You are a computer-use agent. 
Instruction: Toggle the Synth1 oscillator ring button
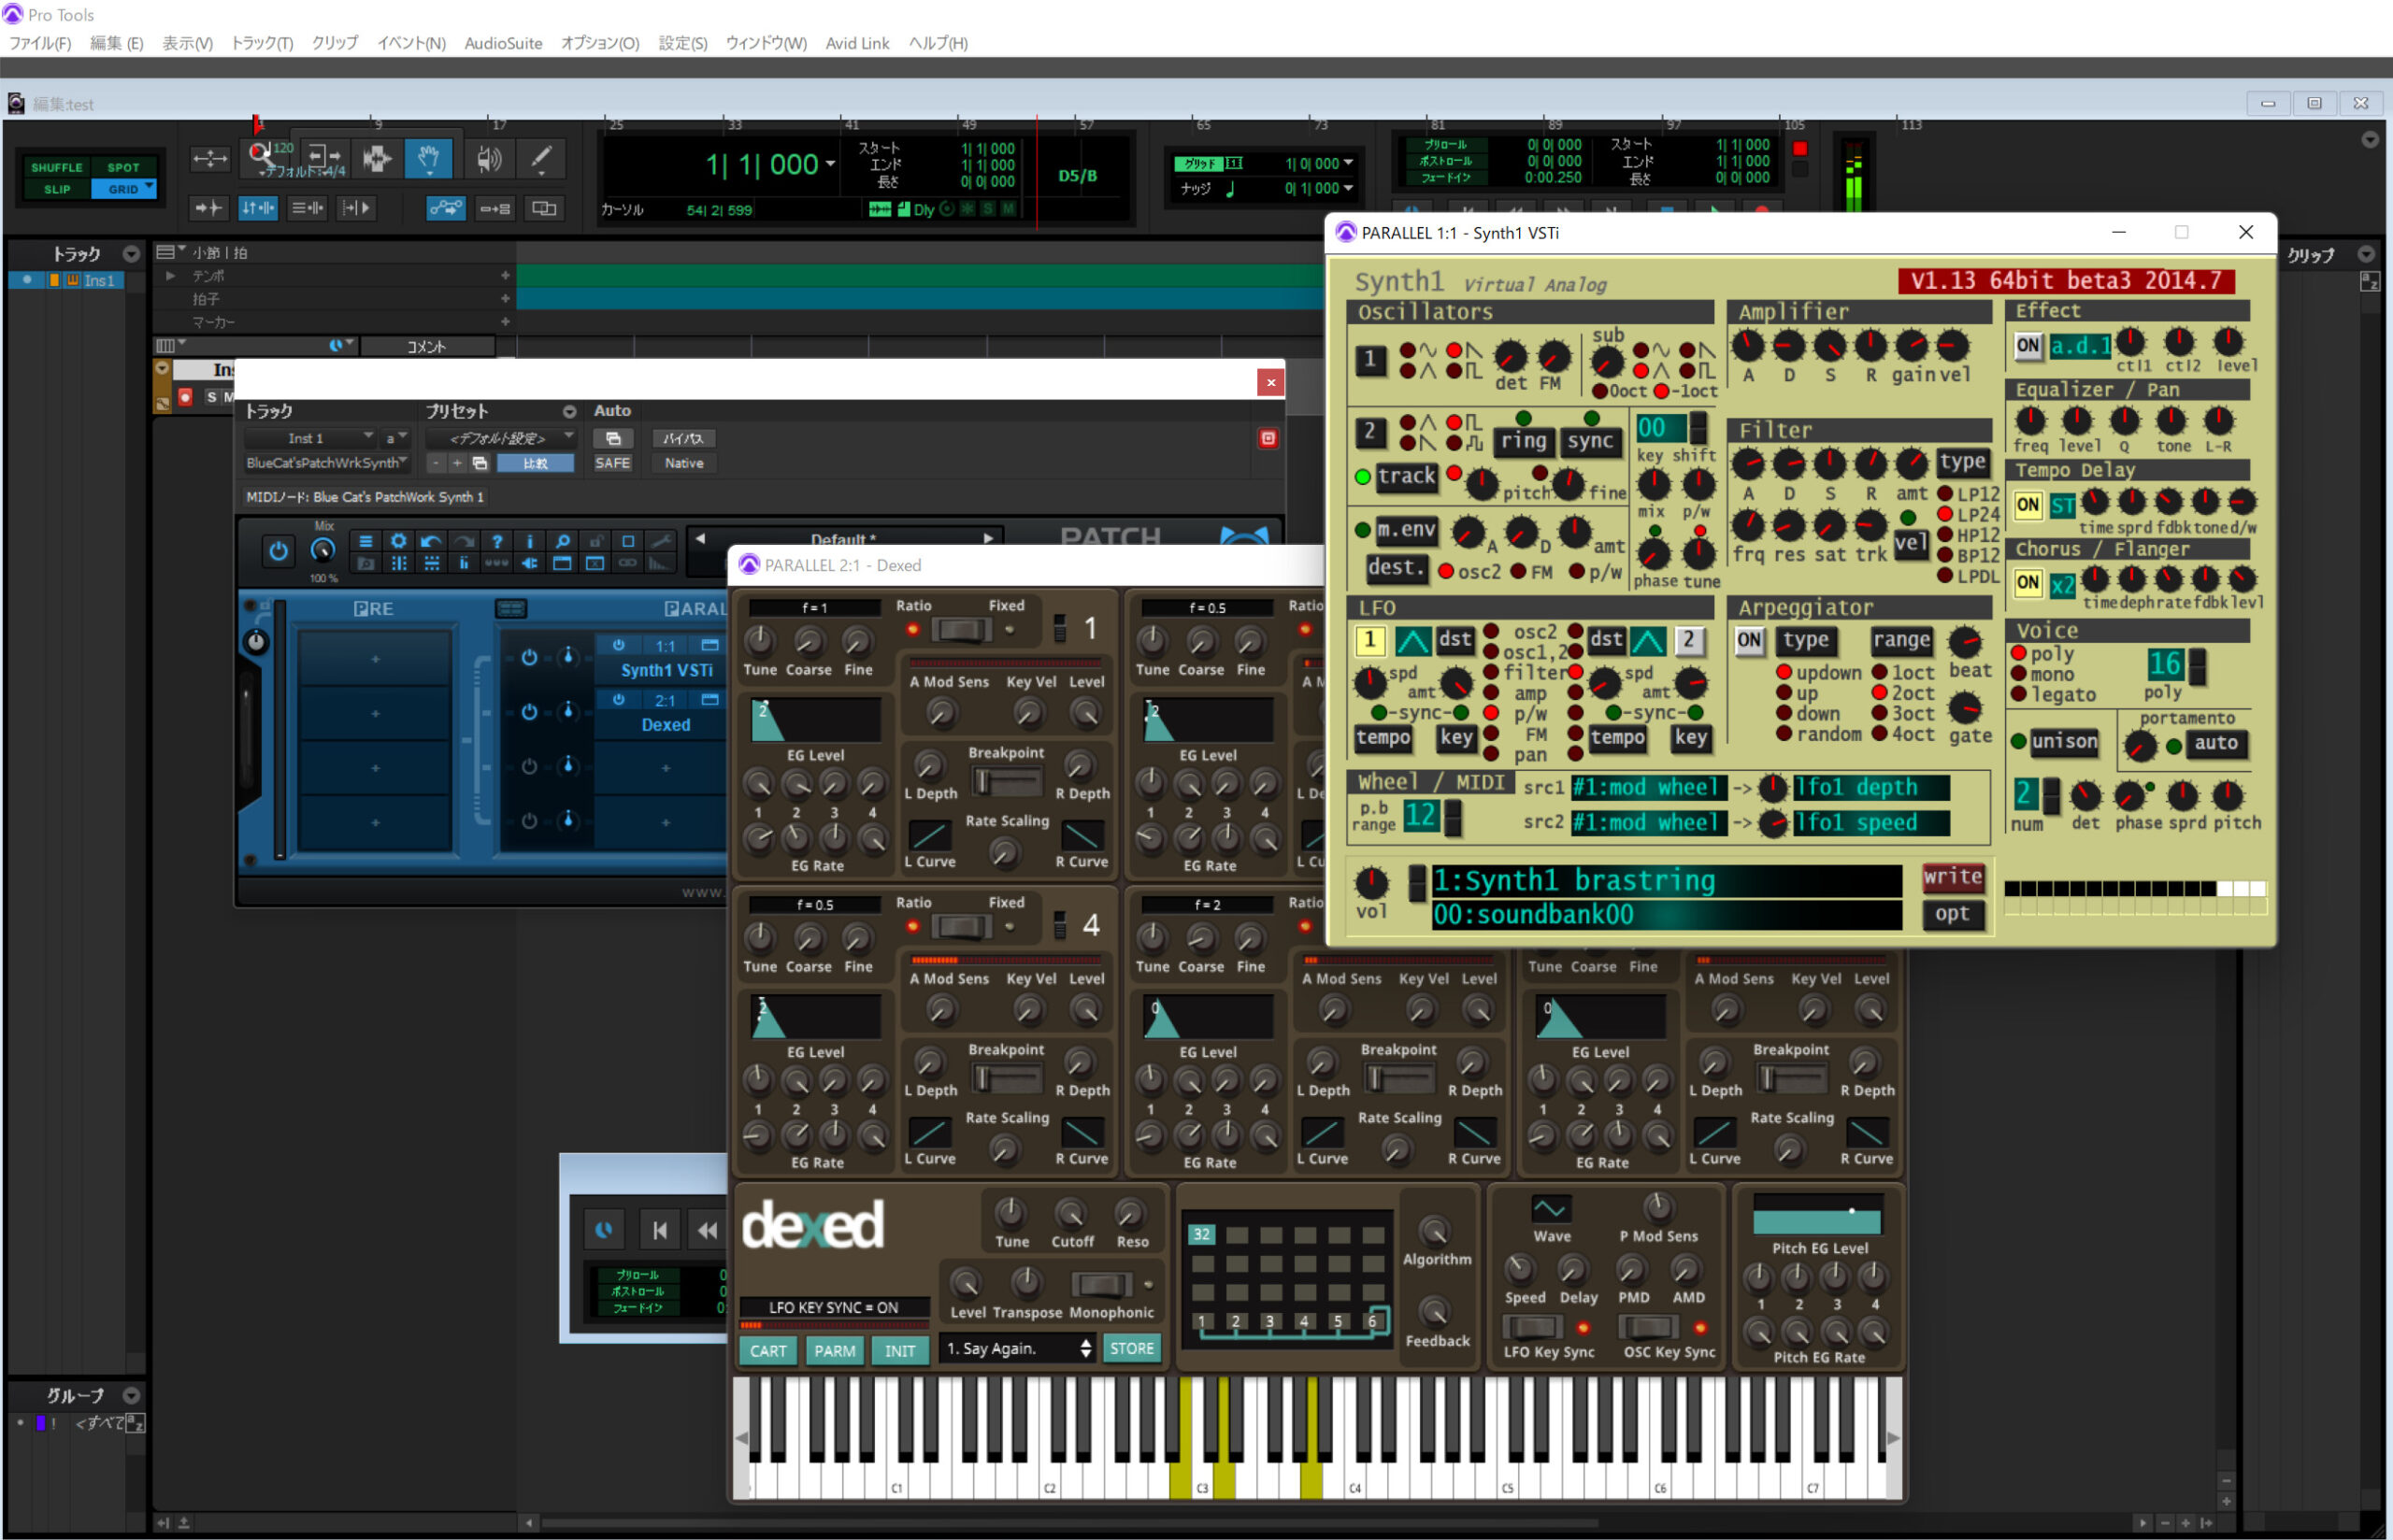coord(1524,441)
